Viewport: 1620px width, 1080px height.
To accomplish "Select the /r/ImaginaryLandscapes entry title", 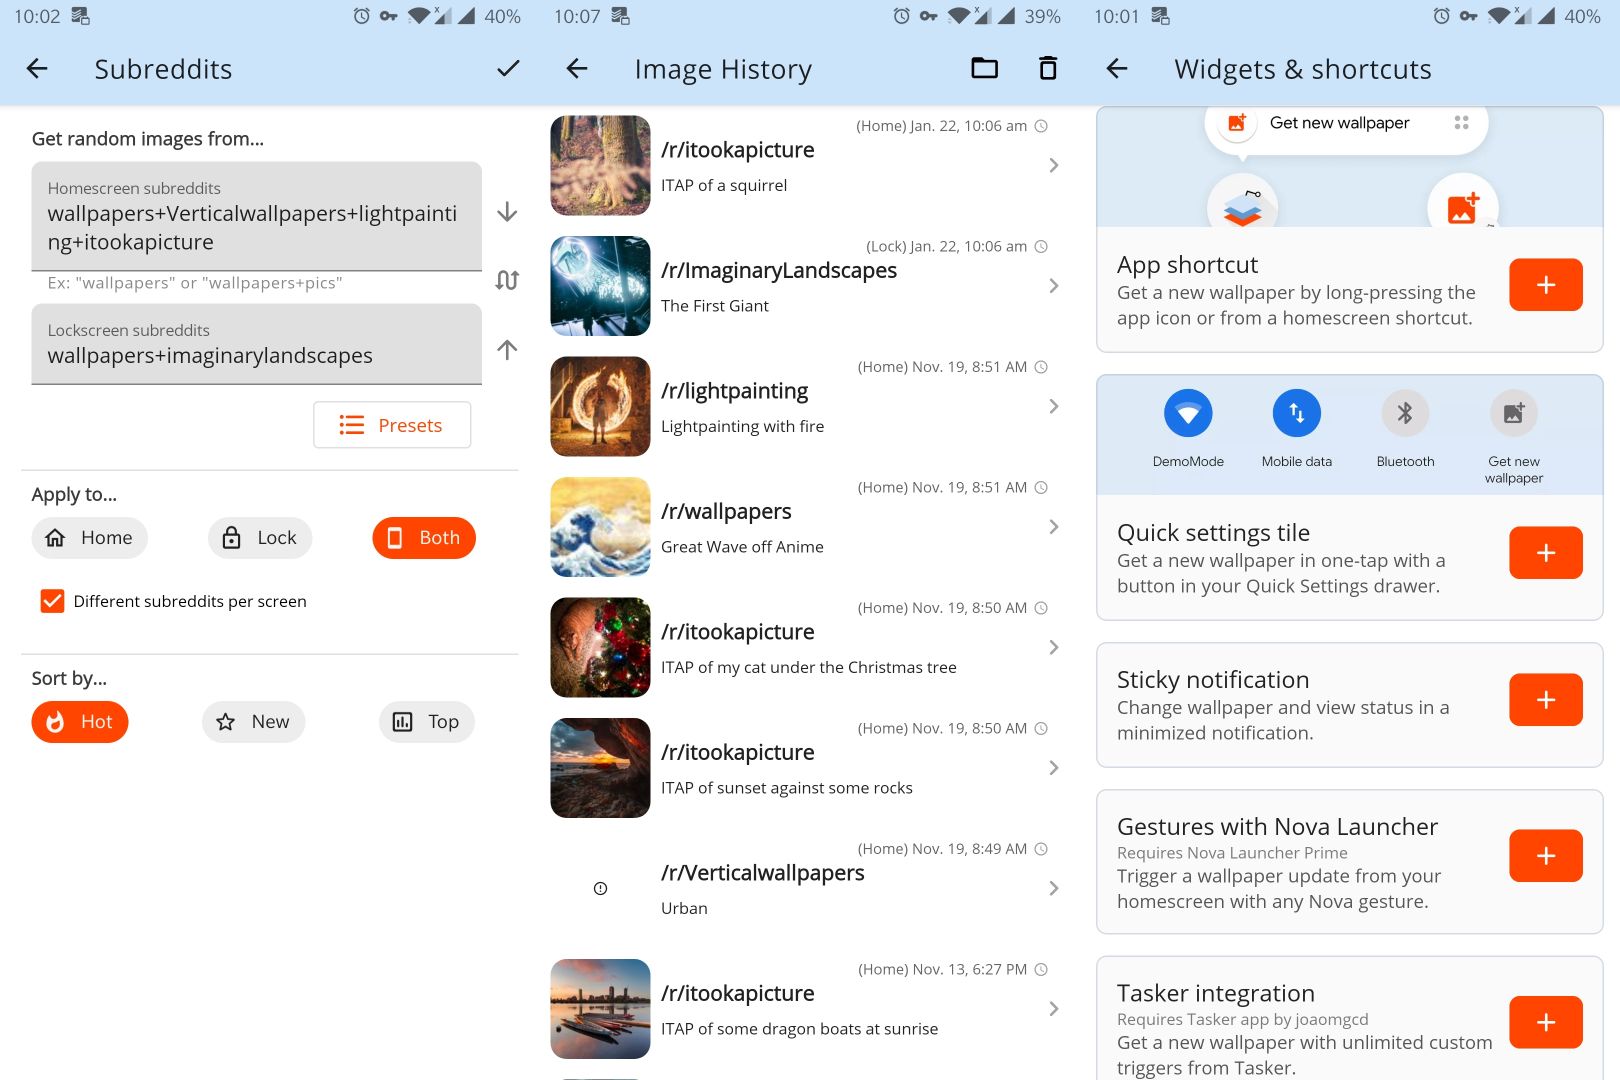I will [779, 271].
